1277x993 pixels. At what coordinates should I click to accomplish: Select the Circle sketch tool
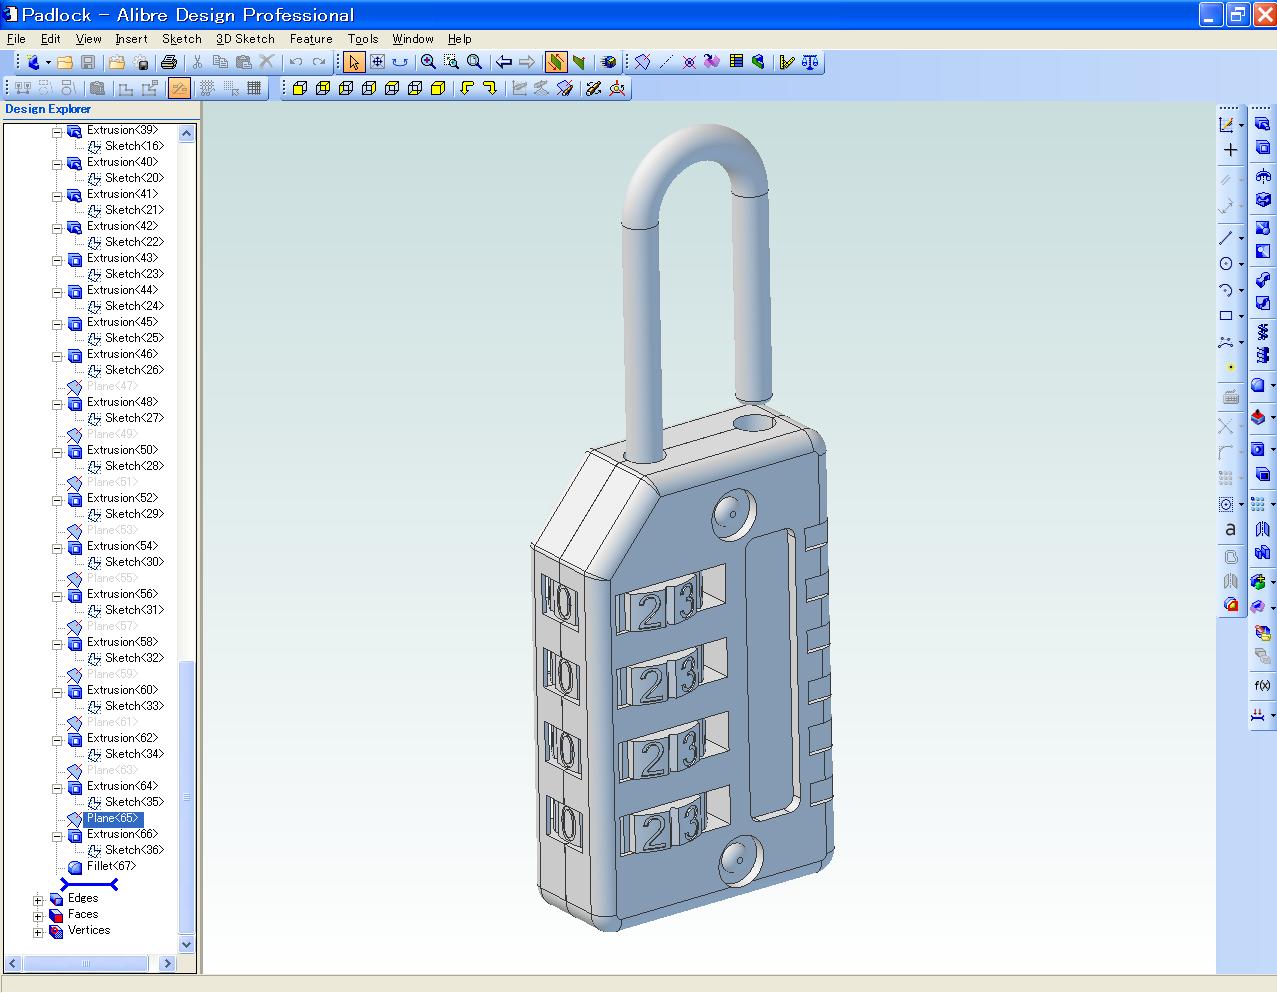click(1227, 263)
